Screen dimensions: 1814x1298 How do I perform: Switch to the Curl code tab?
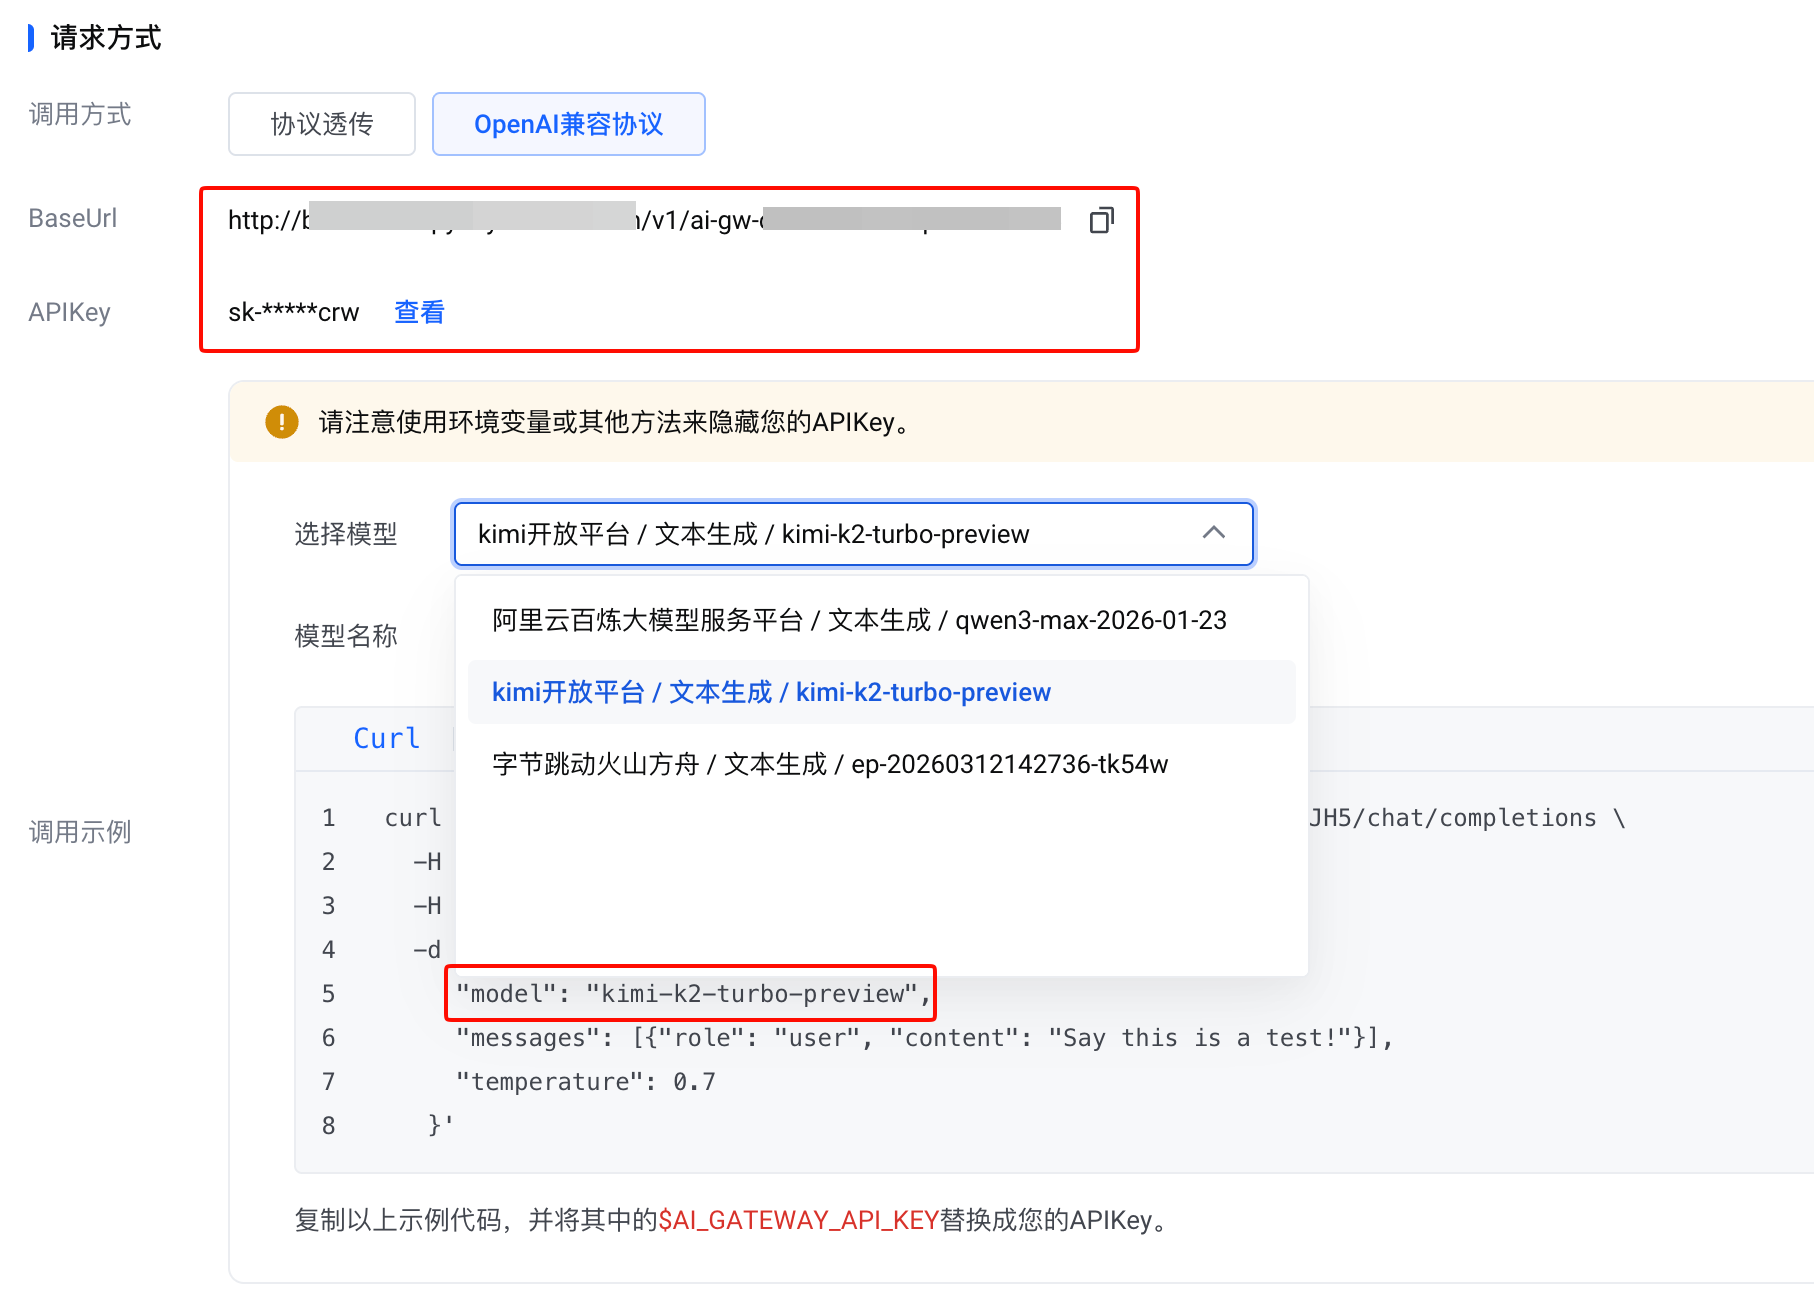[387, 738]
